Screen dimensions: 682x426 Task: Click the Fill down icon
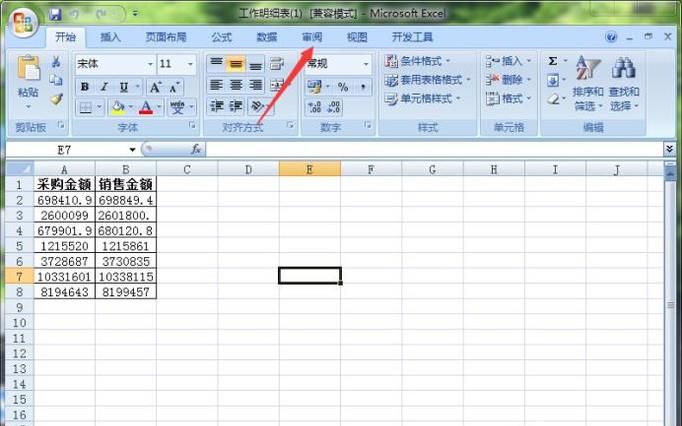click(x=553, y=80)
